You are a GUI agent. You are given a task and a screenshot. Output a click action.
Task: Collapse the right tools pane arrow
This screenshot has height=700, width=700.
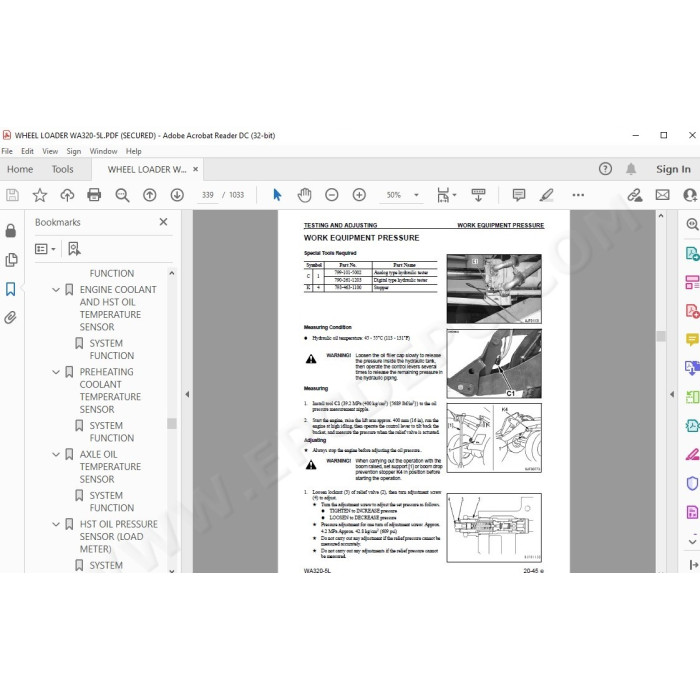[x=672, y=394]
